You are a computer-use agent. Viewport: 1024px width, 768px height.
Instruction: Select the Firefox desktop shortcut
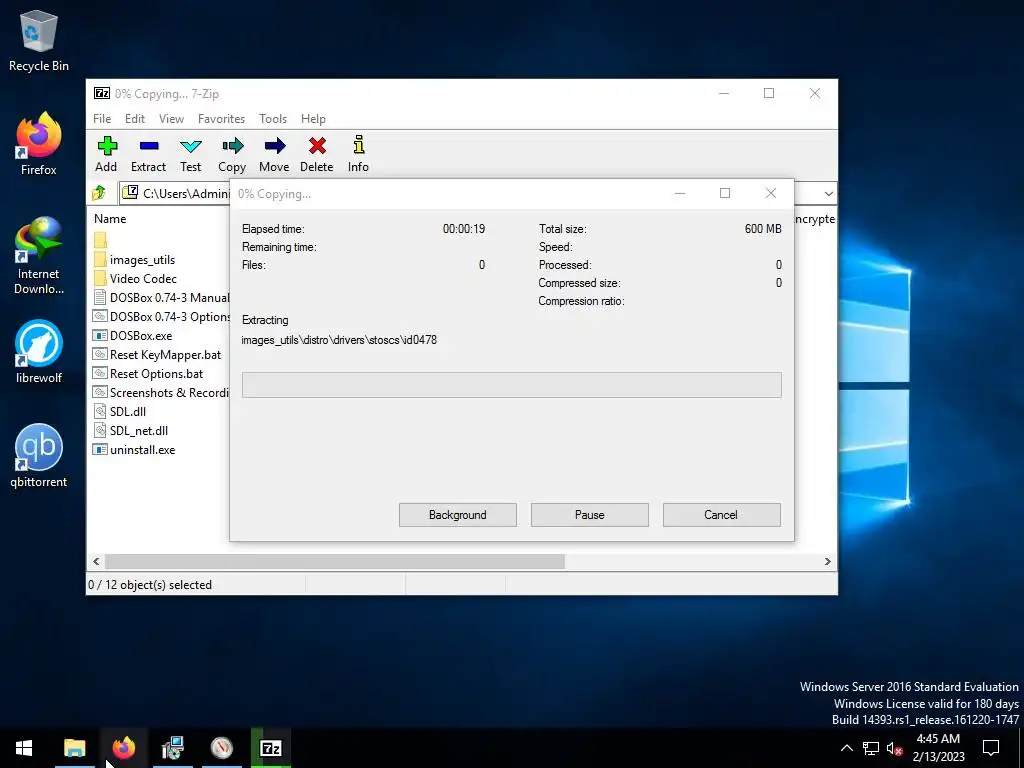point(39,144)
